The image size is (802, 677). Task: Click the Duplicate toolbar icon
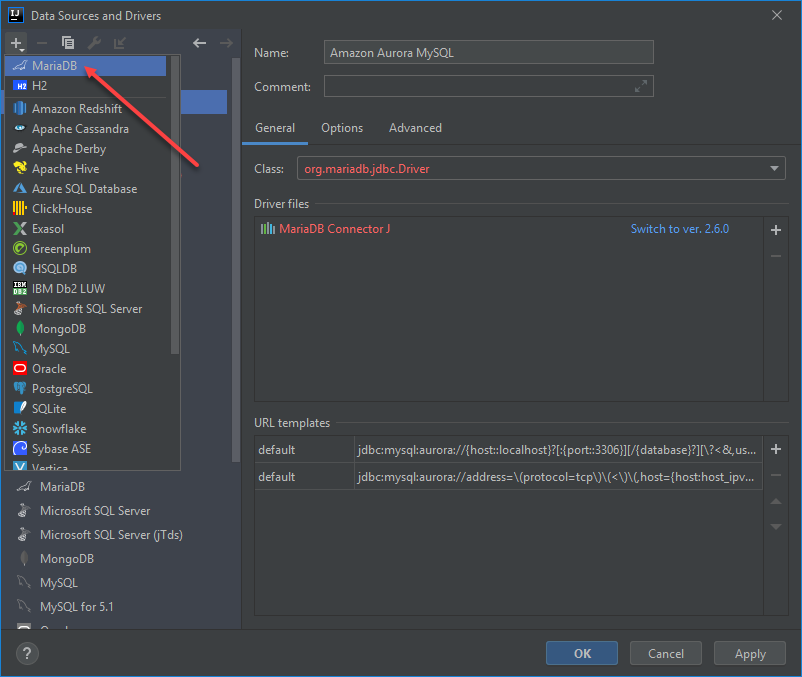click(x=68, y=43)
